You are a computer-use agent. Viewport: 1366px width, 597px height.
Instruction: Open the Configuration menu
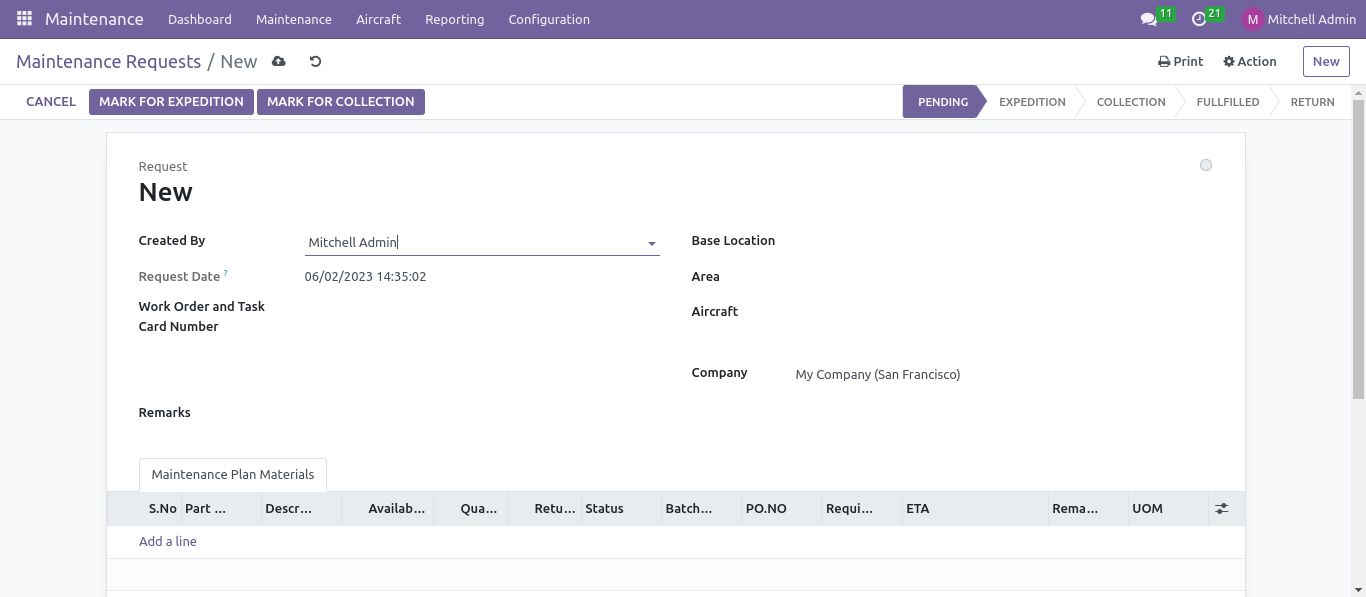tap(549, 19)
